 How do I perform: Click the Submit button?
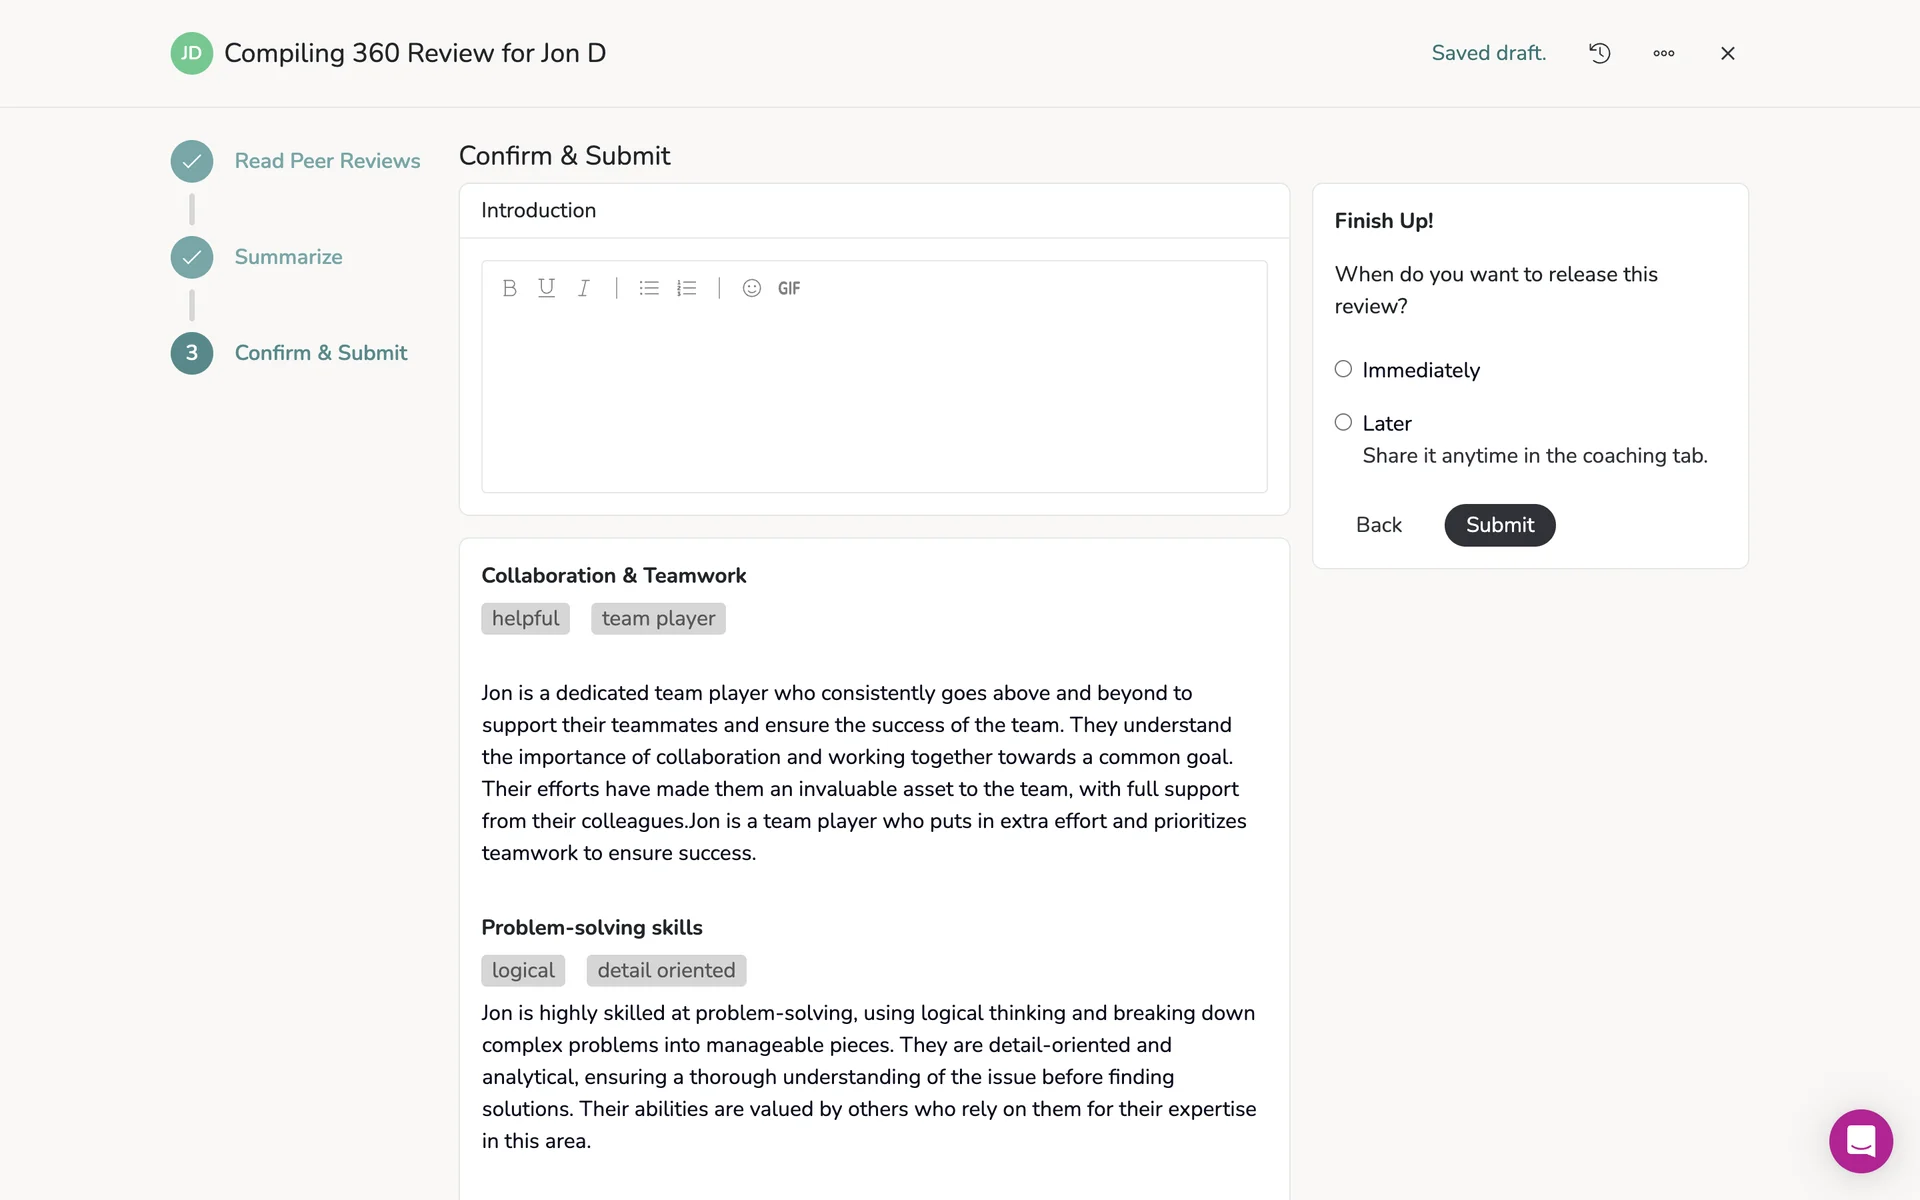(1499, 525)
